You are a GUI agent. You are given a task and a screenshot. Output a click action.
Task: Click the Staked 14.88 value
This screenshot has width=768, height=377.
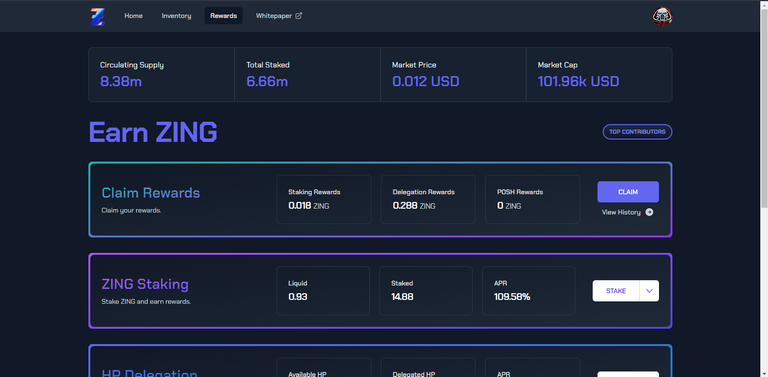pos(402,297)
